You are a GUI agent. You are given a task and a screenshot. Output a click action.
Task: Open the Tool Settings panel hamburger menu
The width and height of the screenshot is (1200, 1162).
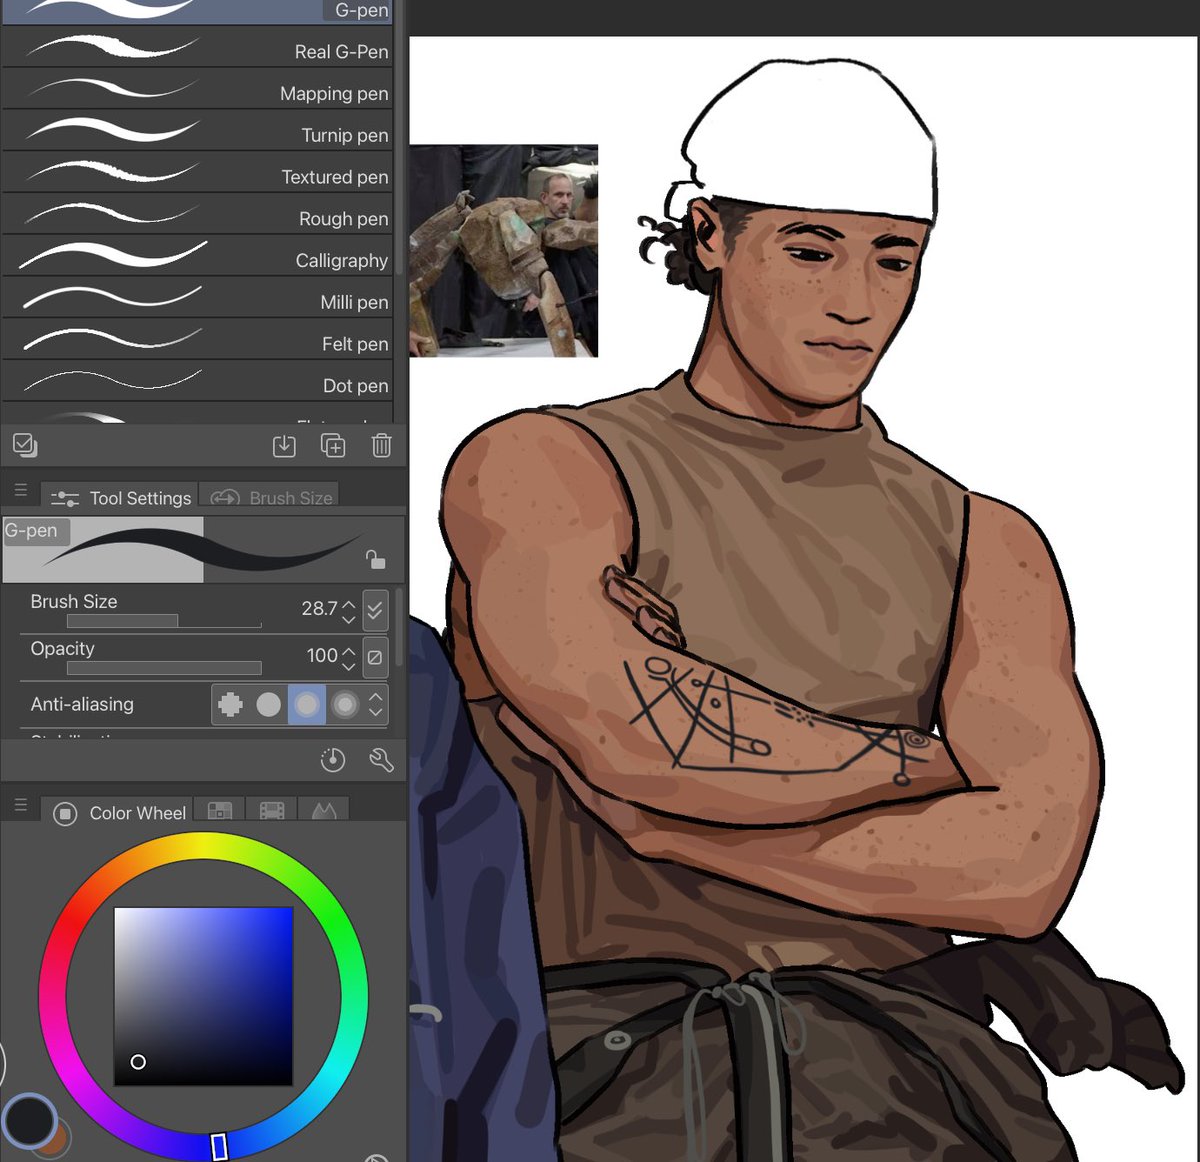pyautogui.click(x=20, y=491)
